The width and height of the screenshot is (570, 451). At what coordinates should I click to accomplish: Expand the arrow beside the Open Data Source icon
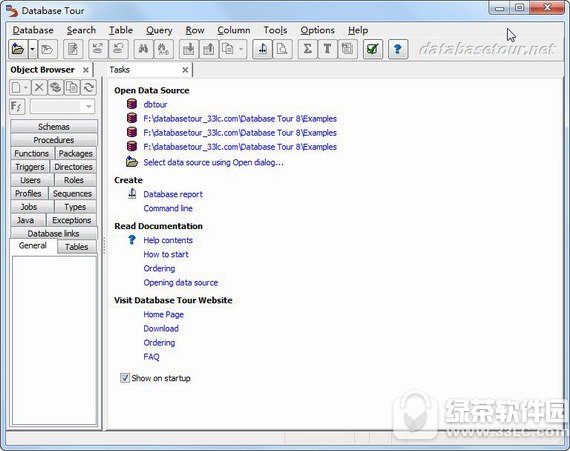coord(32,49)
